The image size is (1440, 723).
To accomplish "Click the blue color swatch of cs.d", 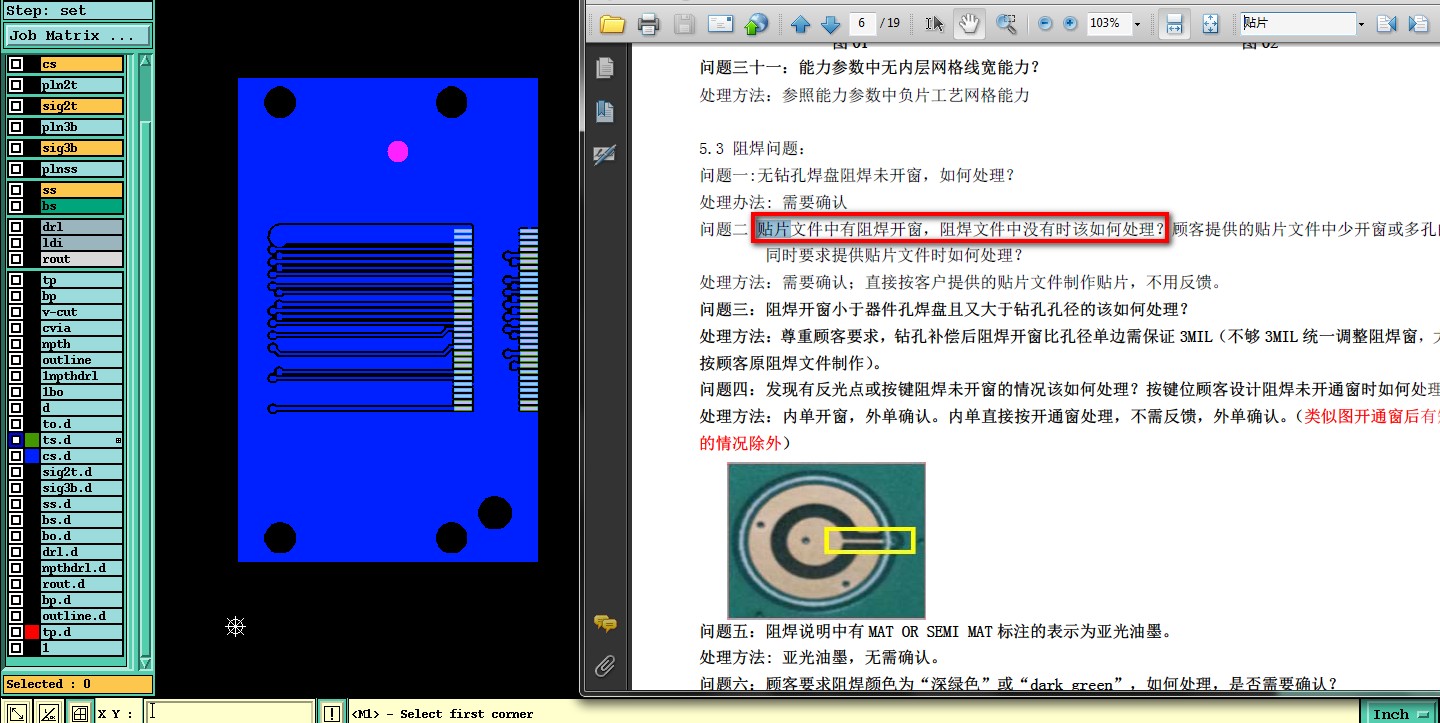I will pyautogui.click(x=32, y=456).
